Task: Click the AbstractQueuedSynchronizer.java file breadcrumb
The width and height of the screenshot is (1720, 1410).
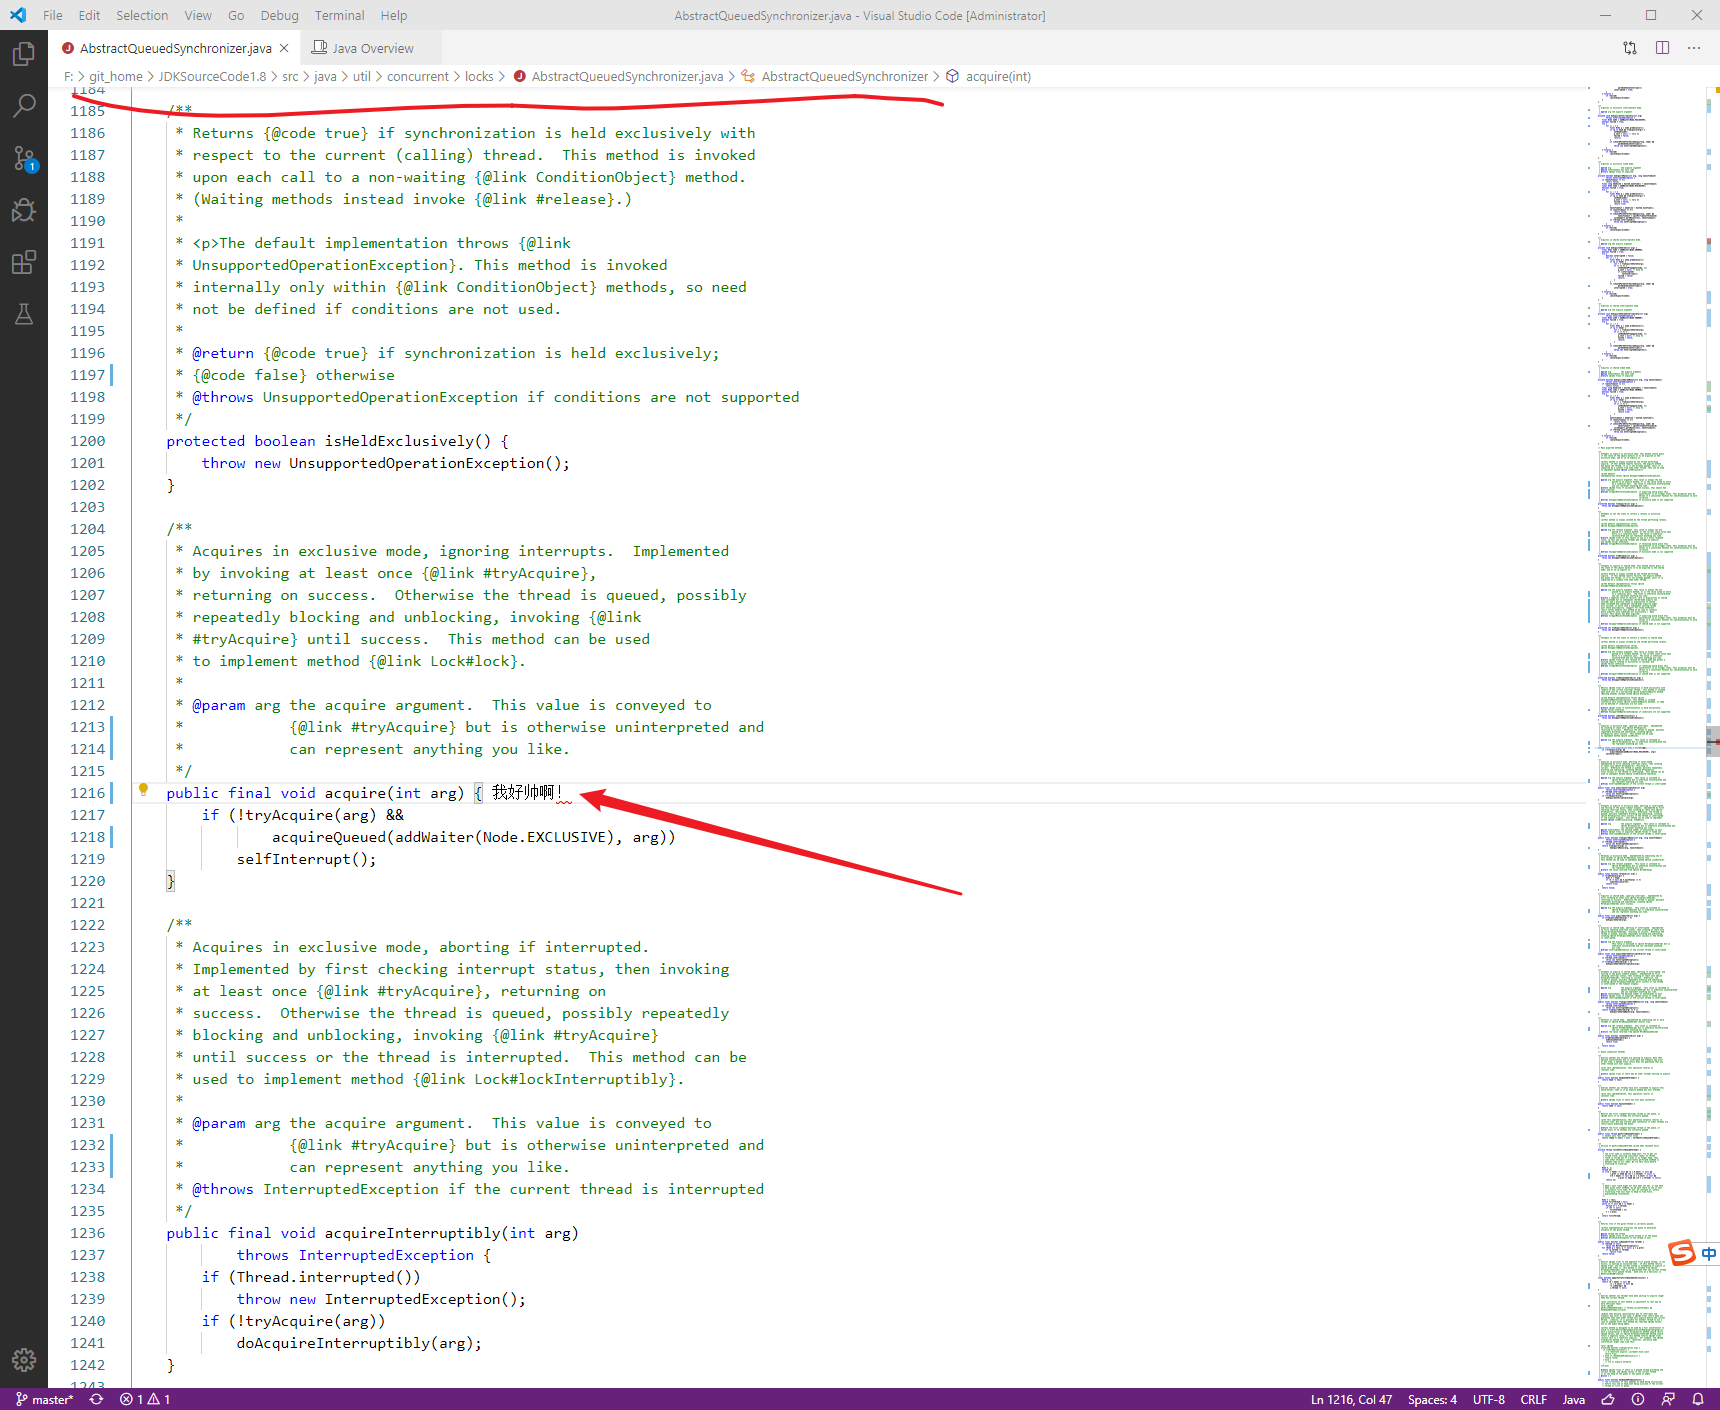Action: 627,76
